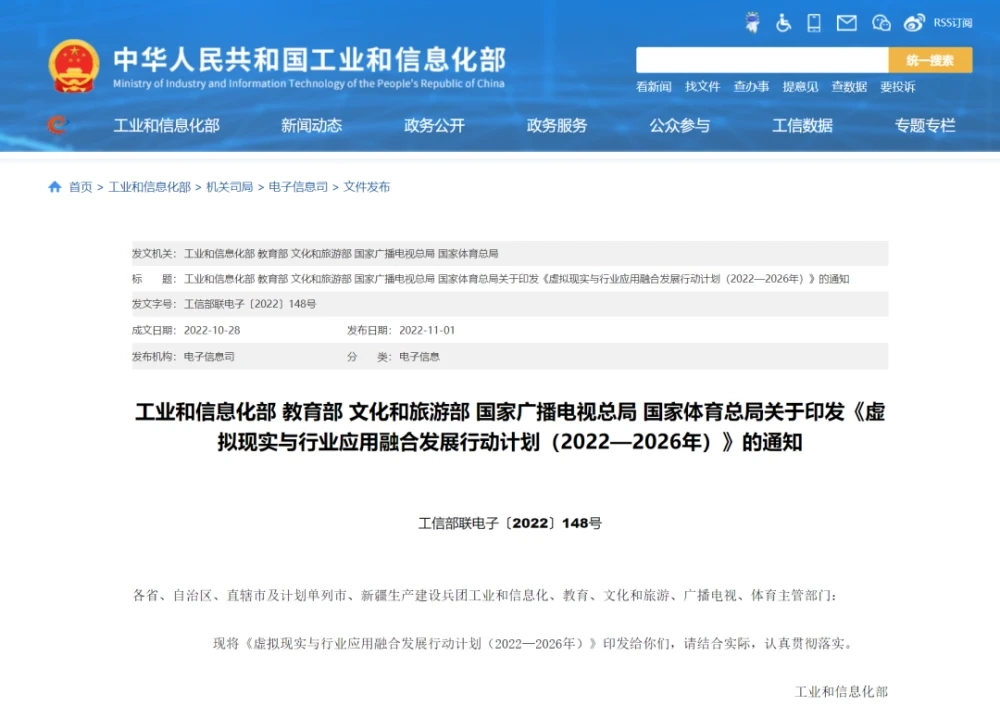Click the robot assistant icon in header
Image resolution: width=1000 pixels, height=706 pixels.
click(x=753, y=22)
